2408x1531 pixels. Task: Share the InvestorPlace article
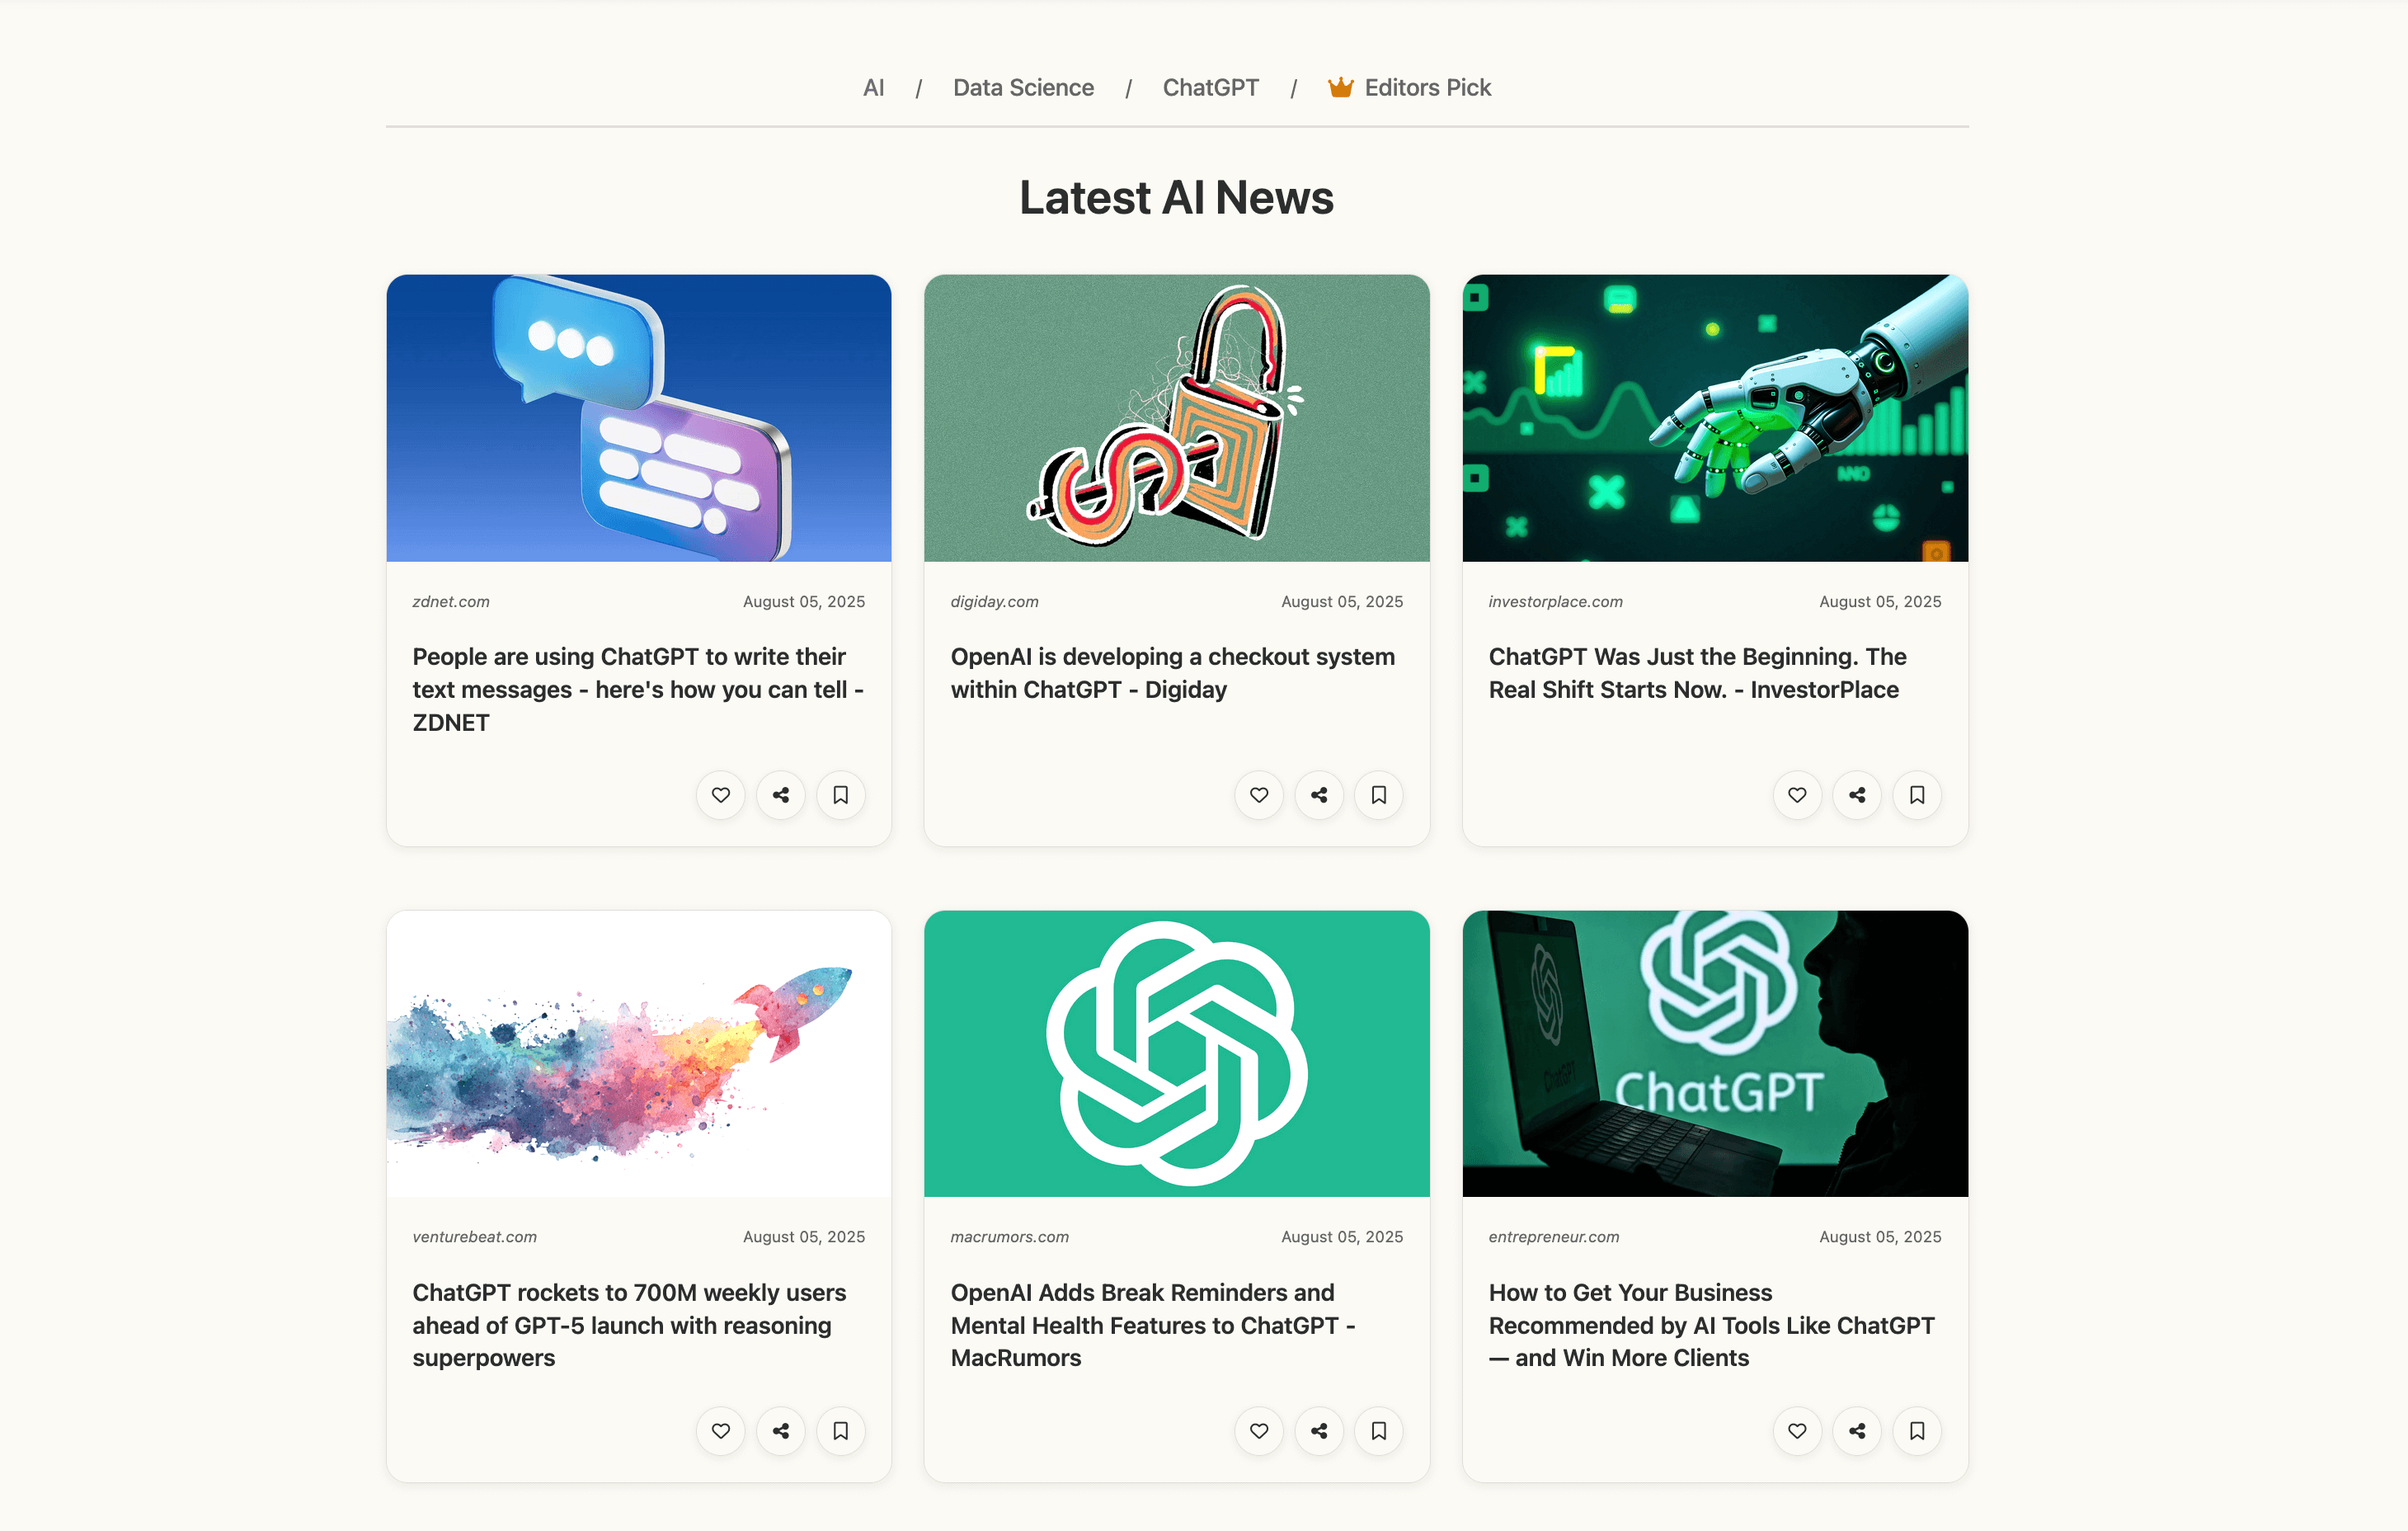point(1856,795)
